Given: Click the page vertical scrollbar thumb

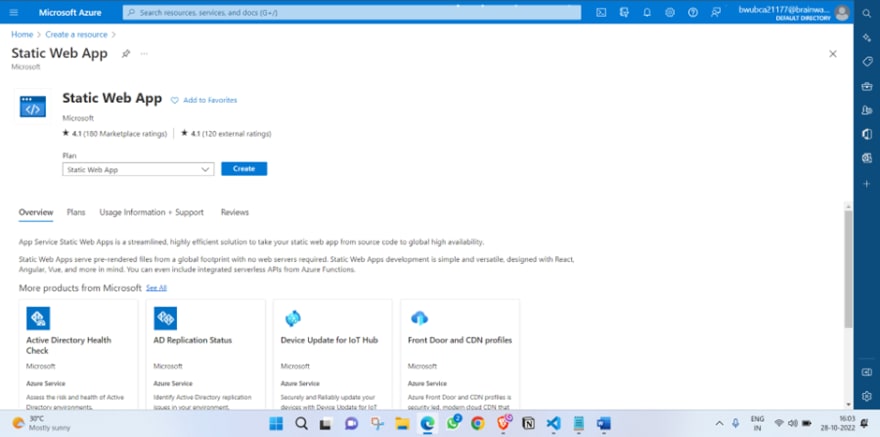Looking at the screenshot, I should (848, 268).
